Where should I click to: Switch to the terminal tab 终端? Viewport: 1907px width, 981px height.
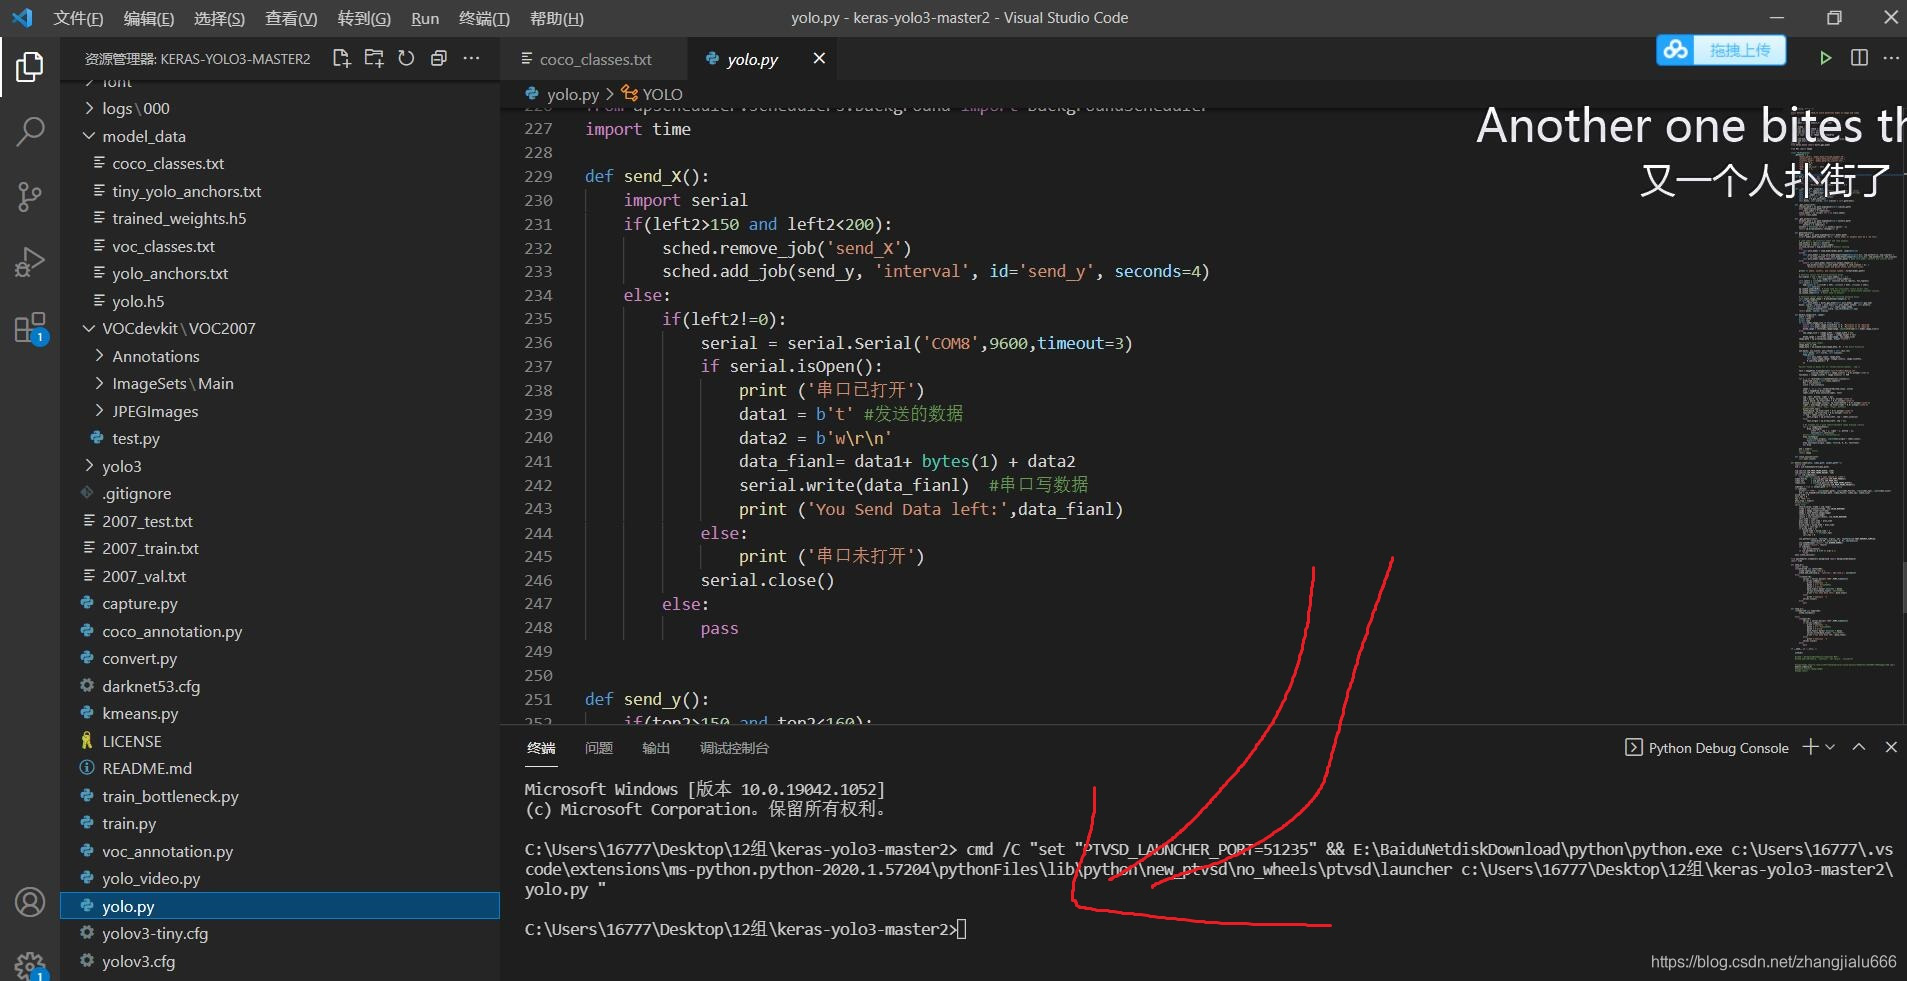541,748
